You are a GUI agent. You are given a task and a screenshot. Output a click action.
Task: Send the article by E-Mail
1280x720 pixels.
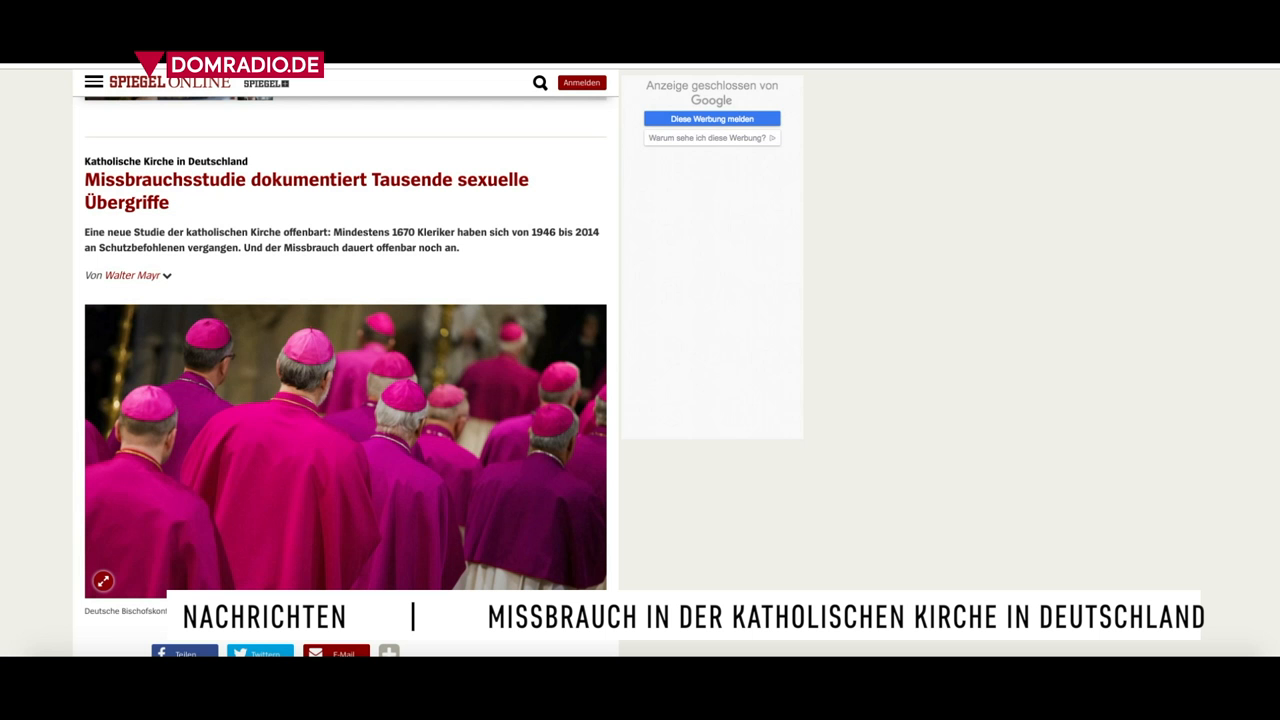(336, 652)
